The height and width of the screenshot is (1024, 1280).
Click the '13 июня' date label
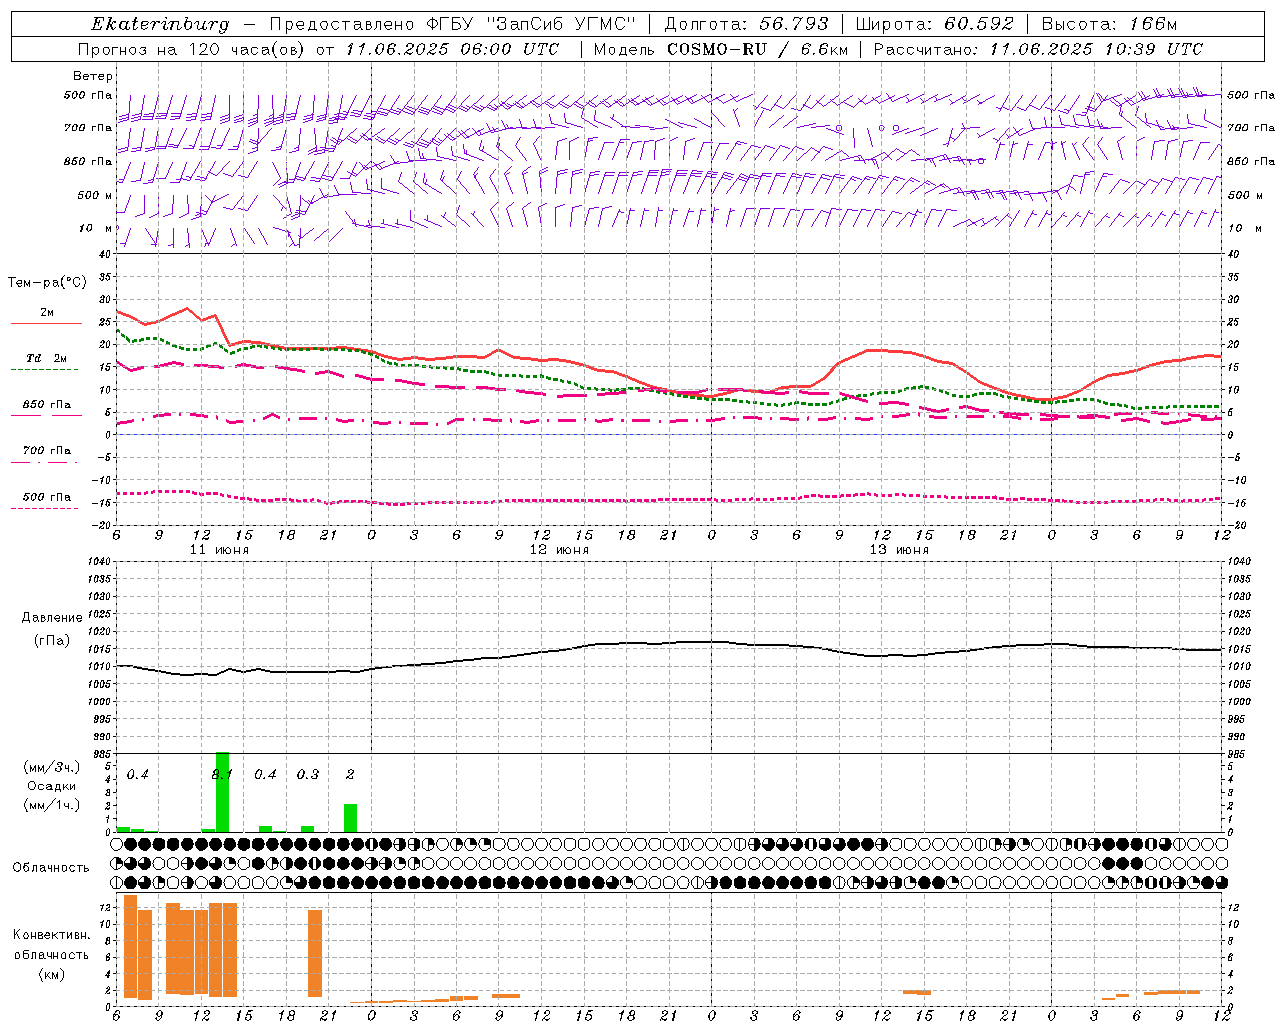pyautogui.click(x=899, y=550)
